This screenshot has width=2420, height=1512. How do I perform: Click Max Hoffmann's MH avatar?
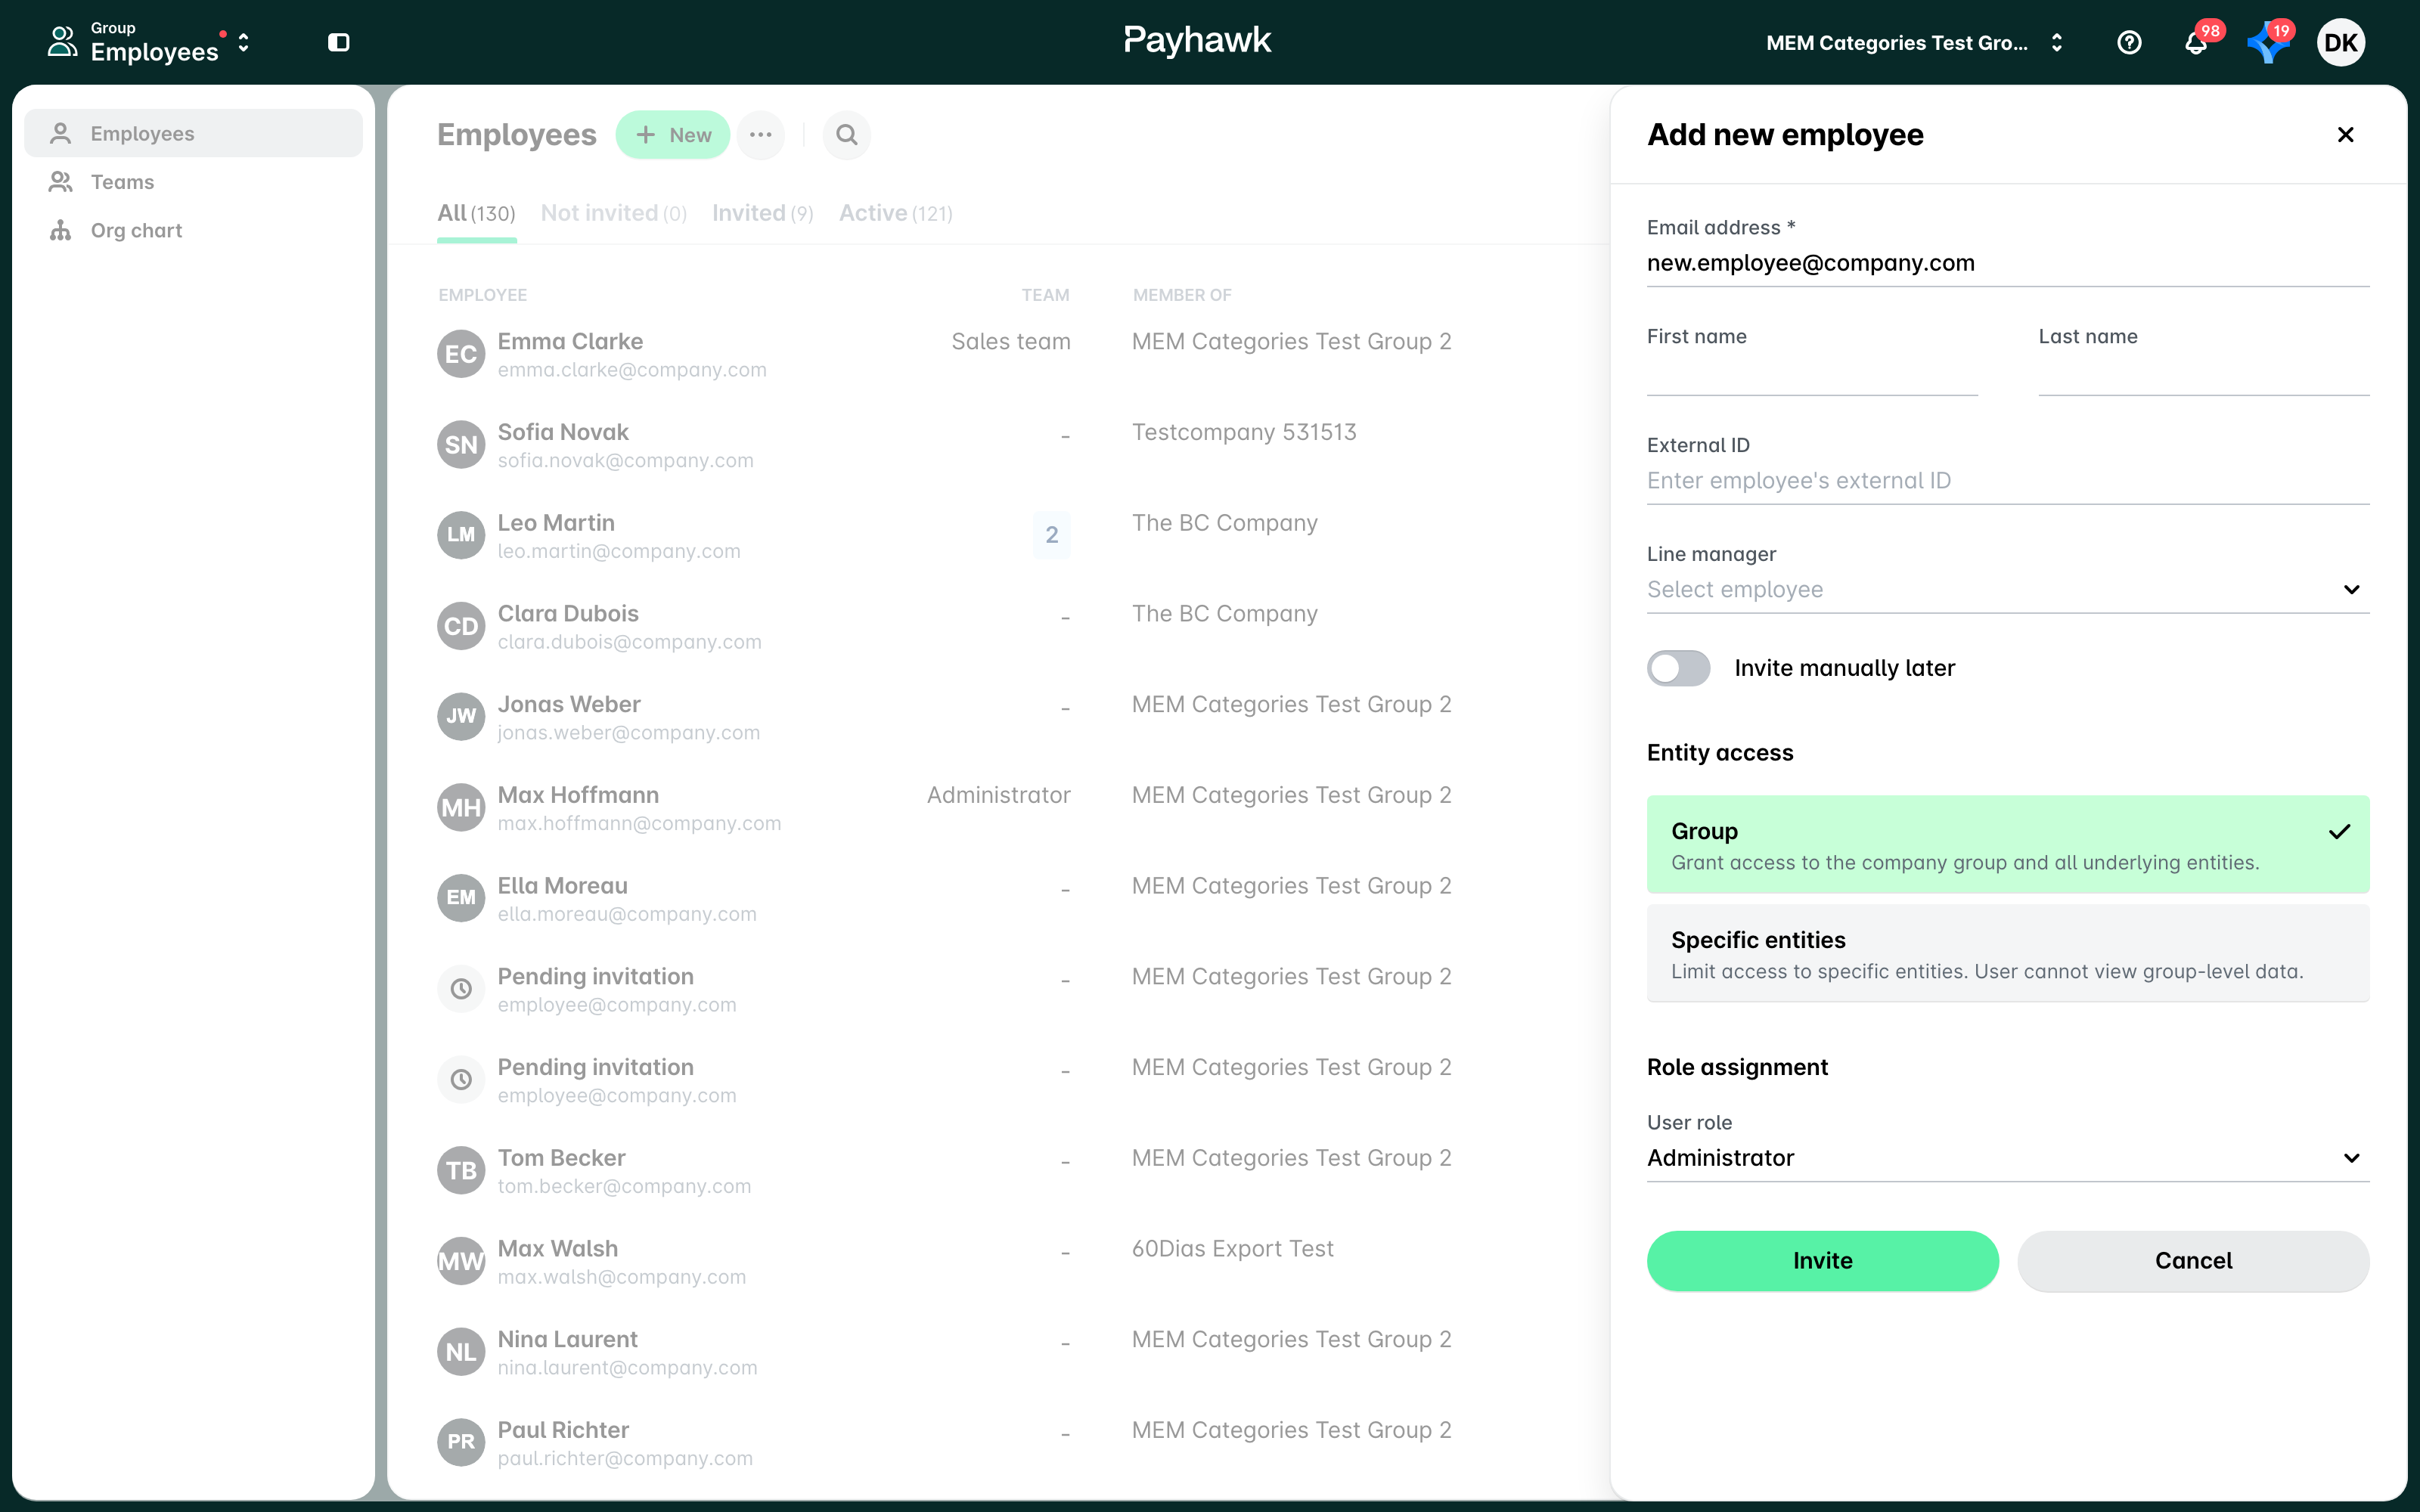(x=461, y=807)
